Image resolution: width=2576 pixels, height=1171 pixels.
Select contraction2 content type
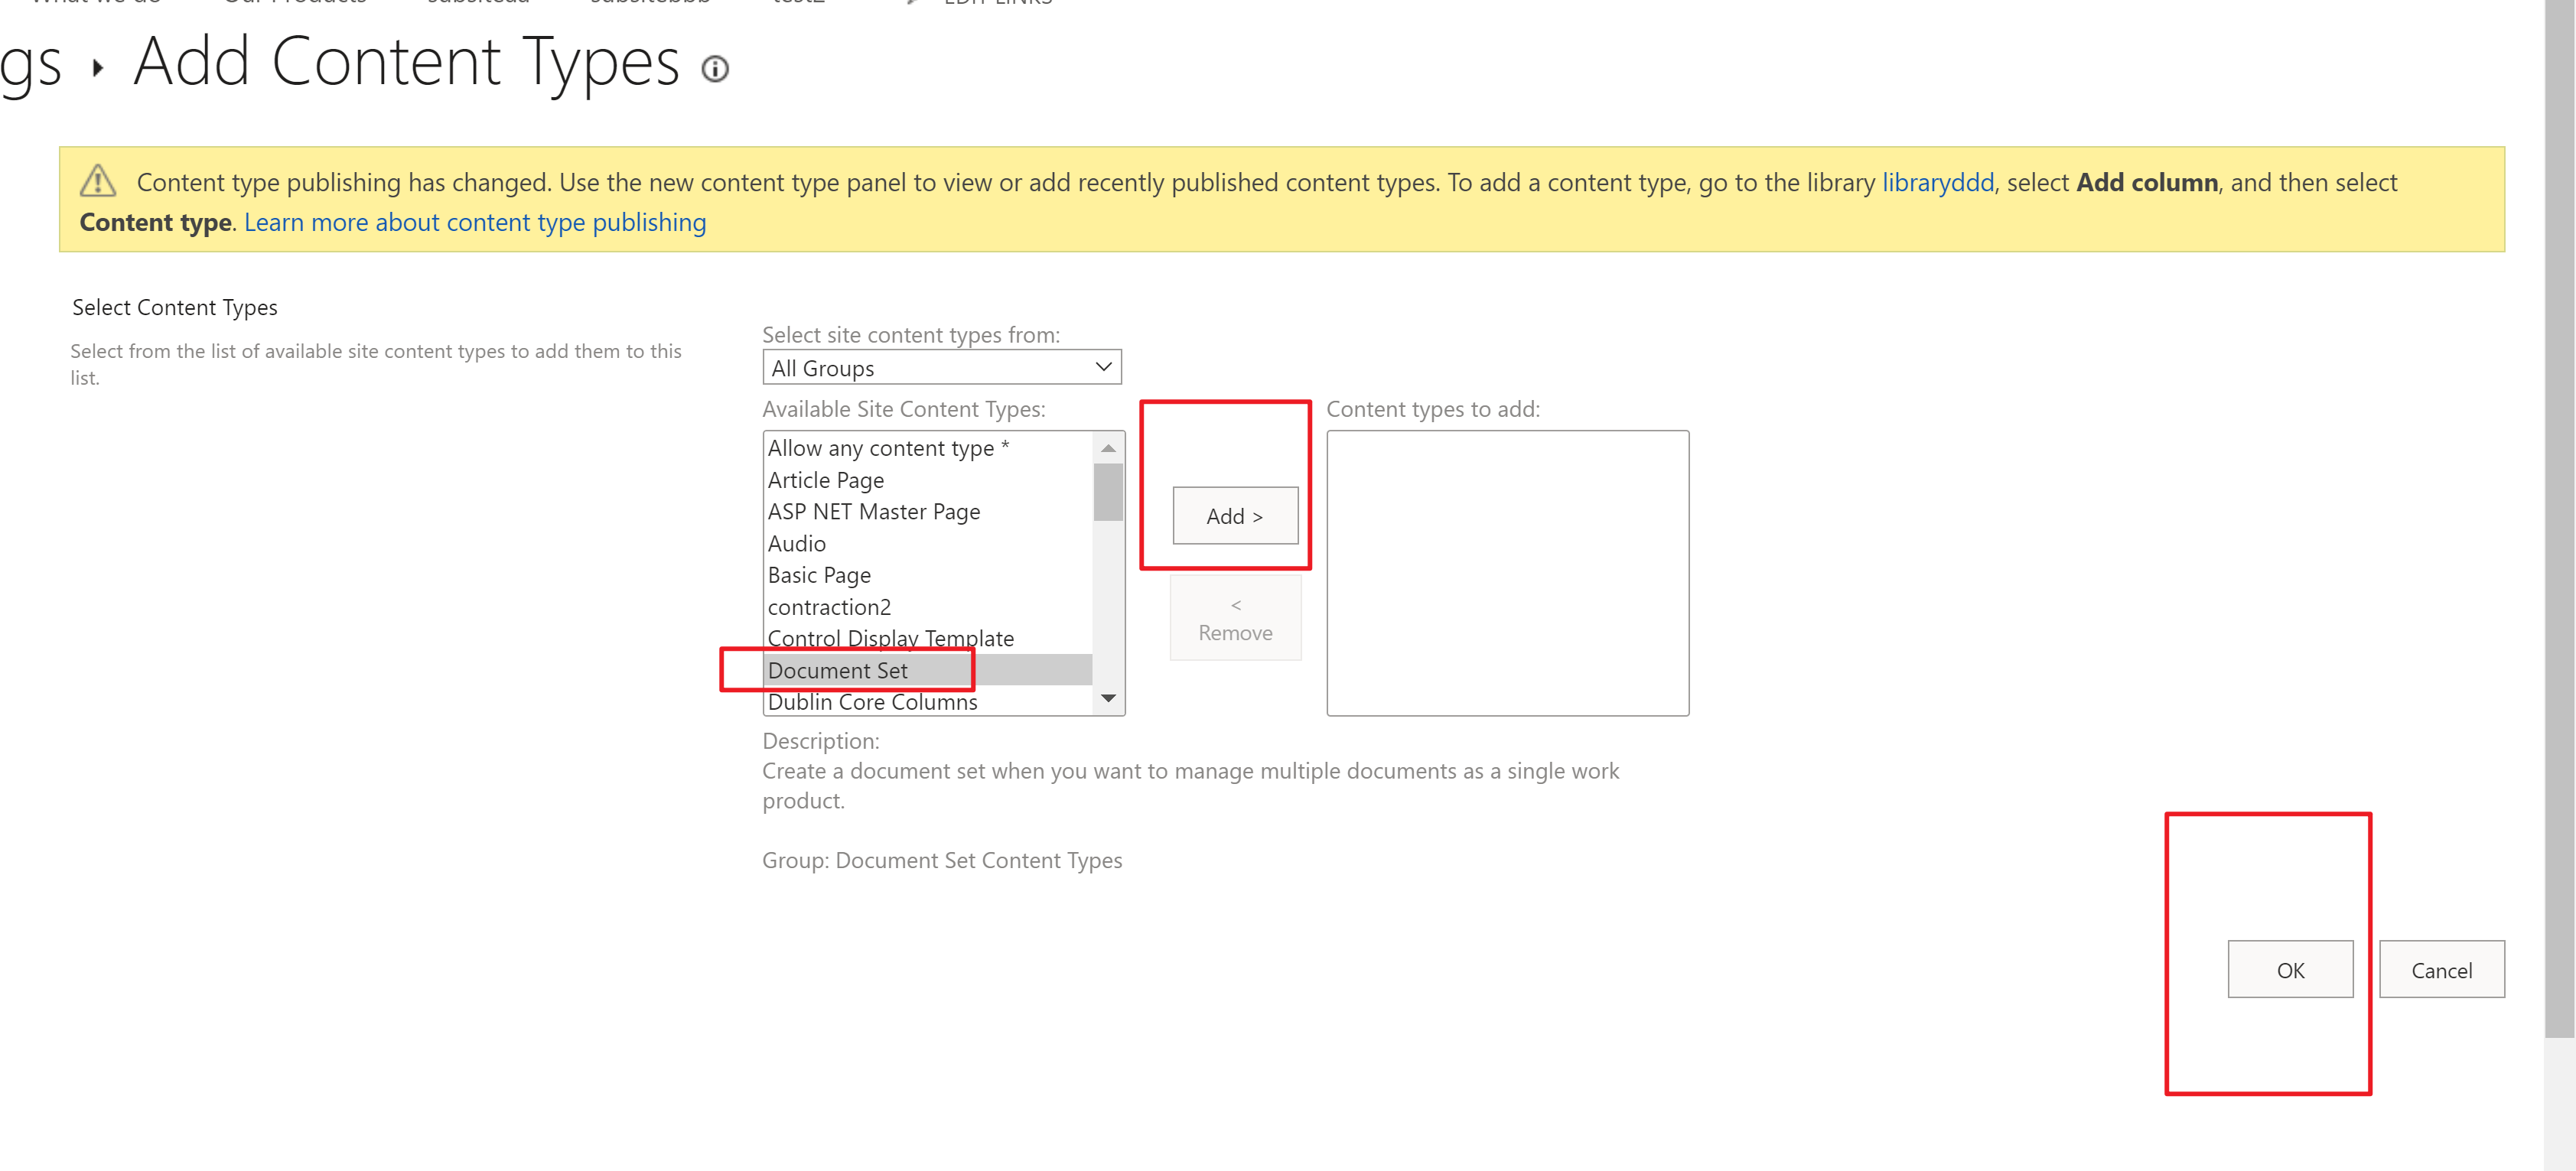coord(928,607)
